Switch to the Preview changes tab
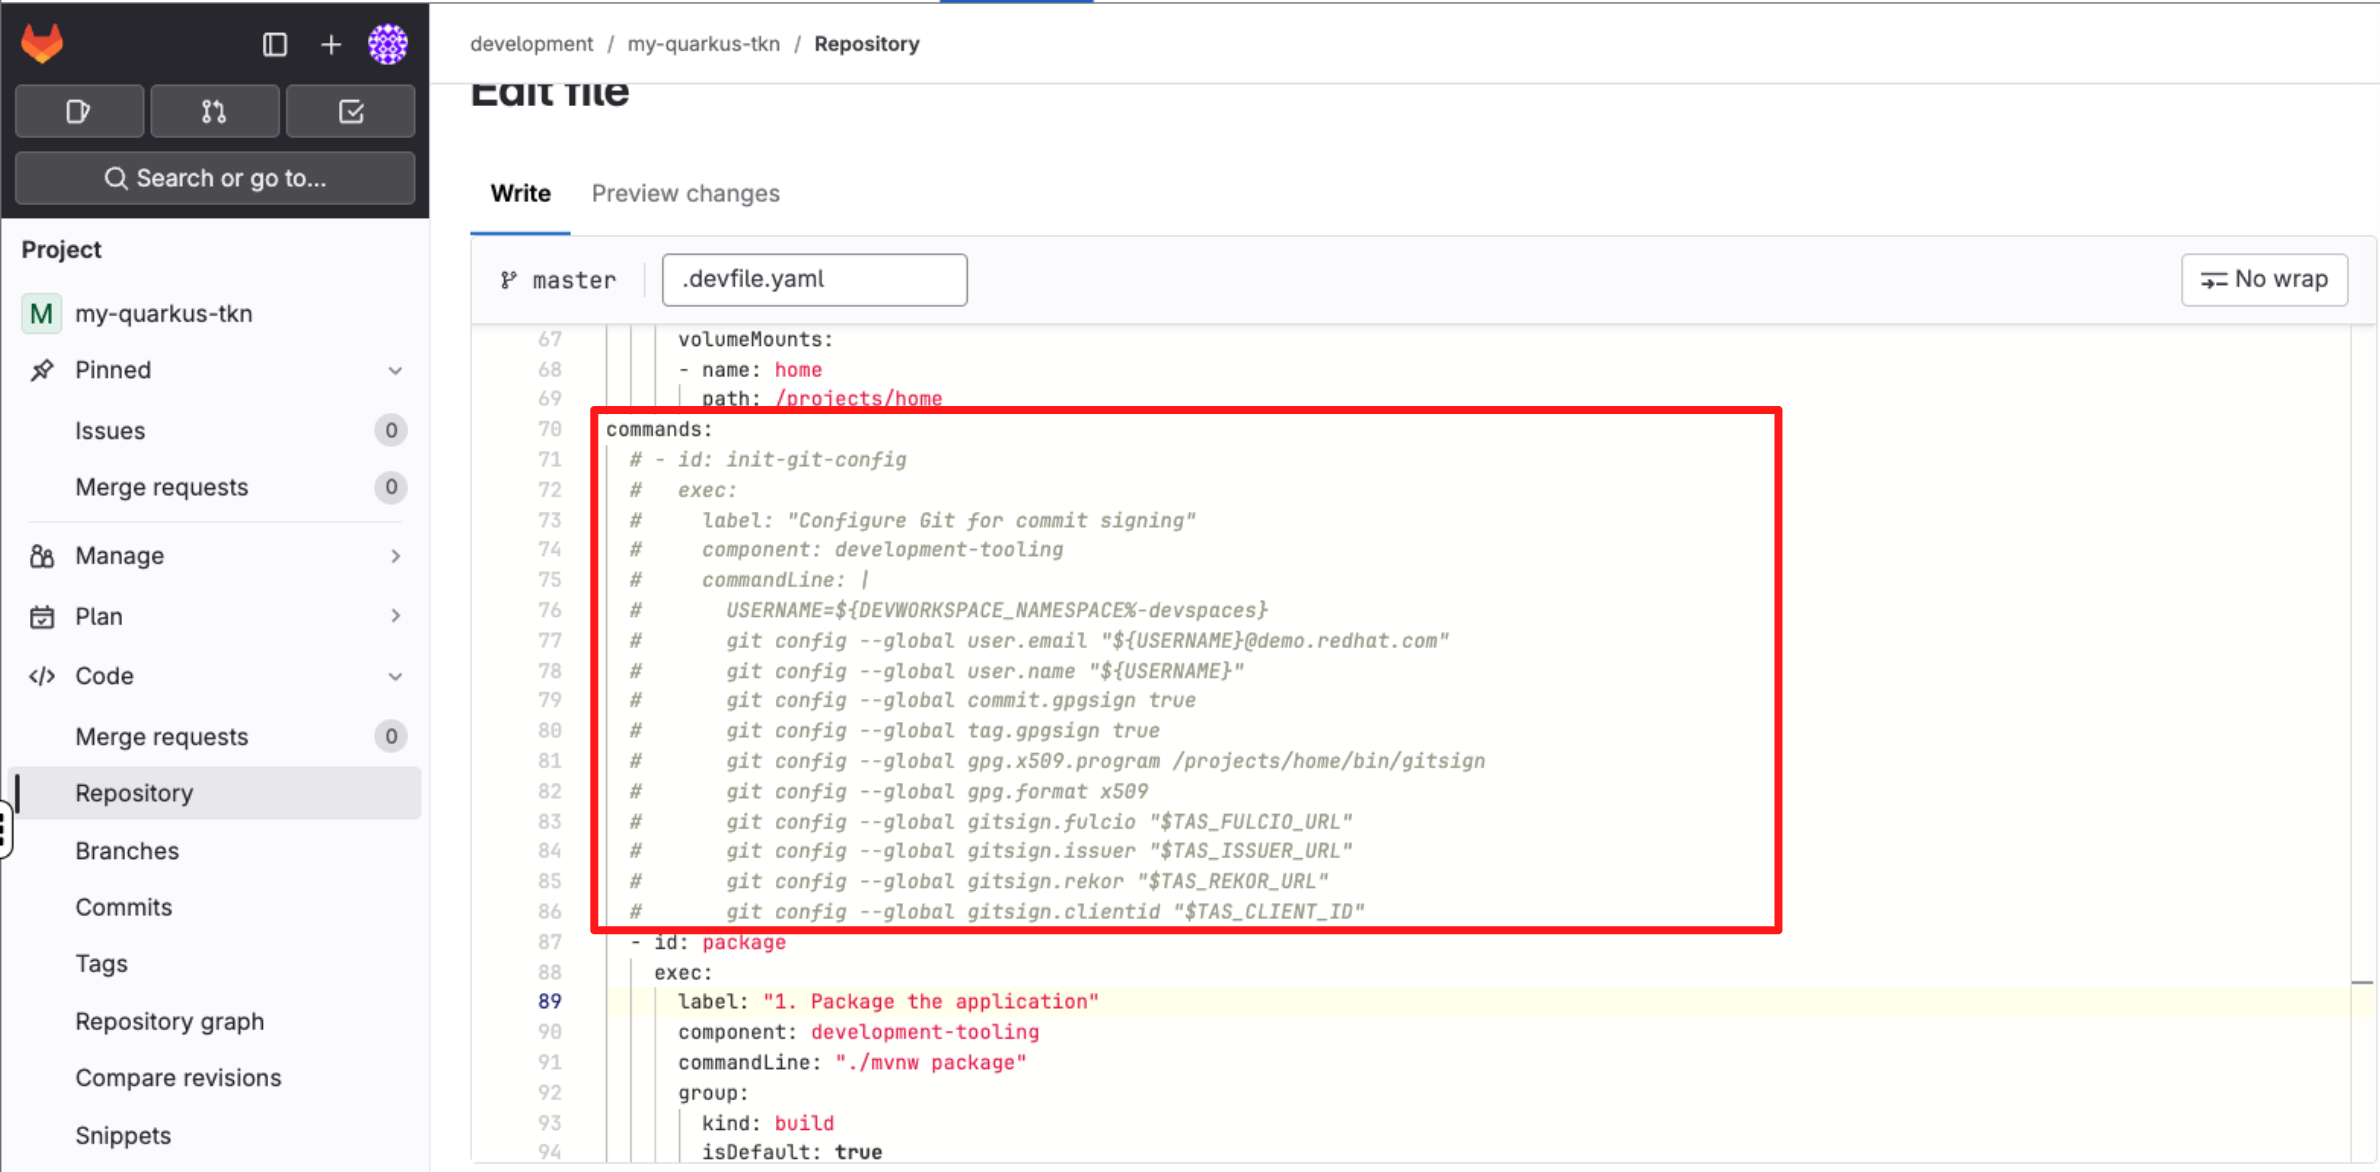Screen dimensions: 2380x1172 click(x=686, y=193)
